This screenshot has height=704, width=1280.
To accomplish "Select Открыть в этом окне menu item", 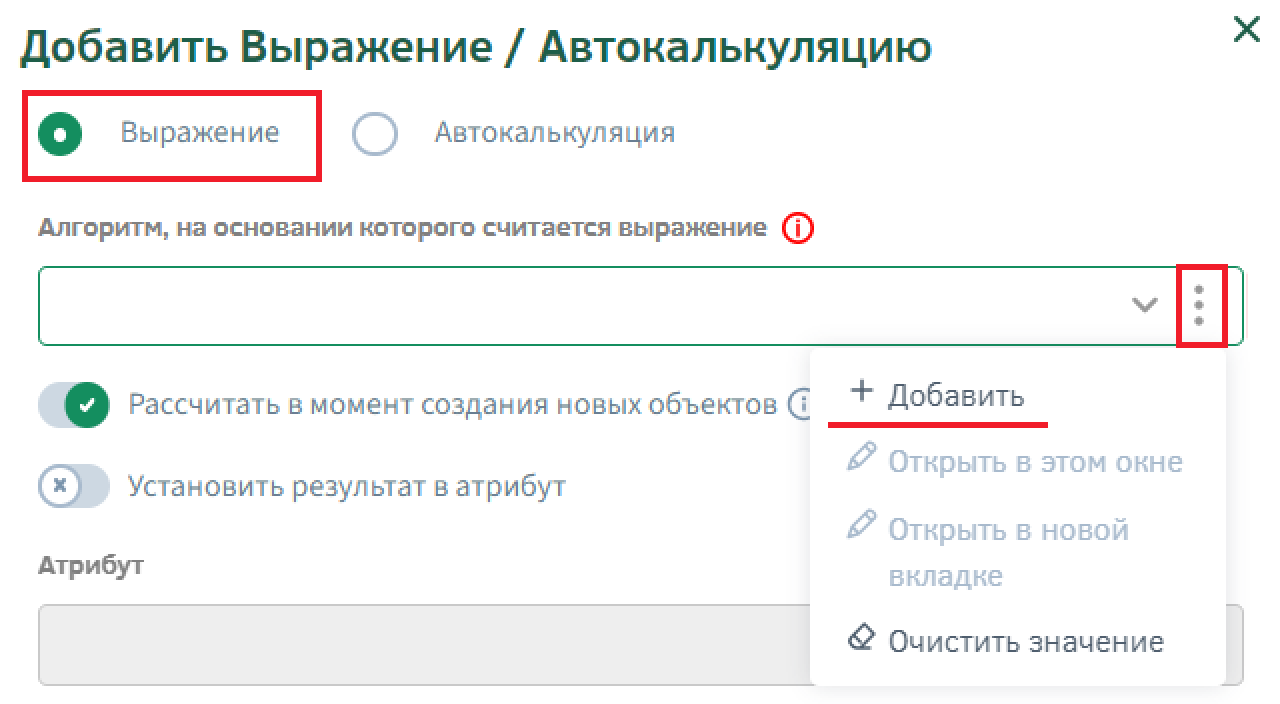I will tap(1034, 462).
